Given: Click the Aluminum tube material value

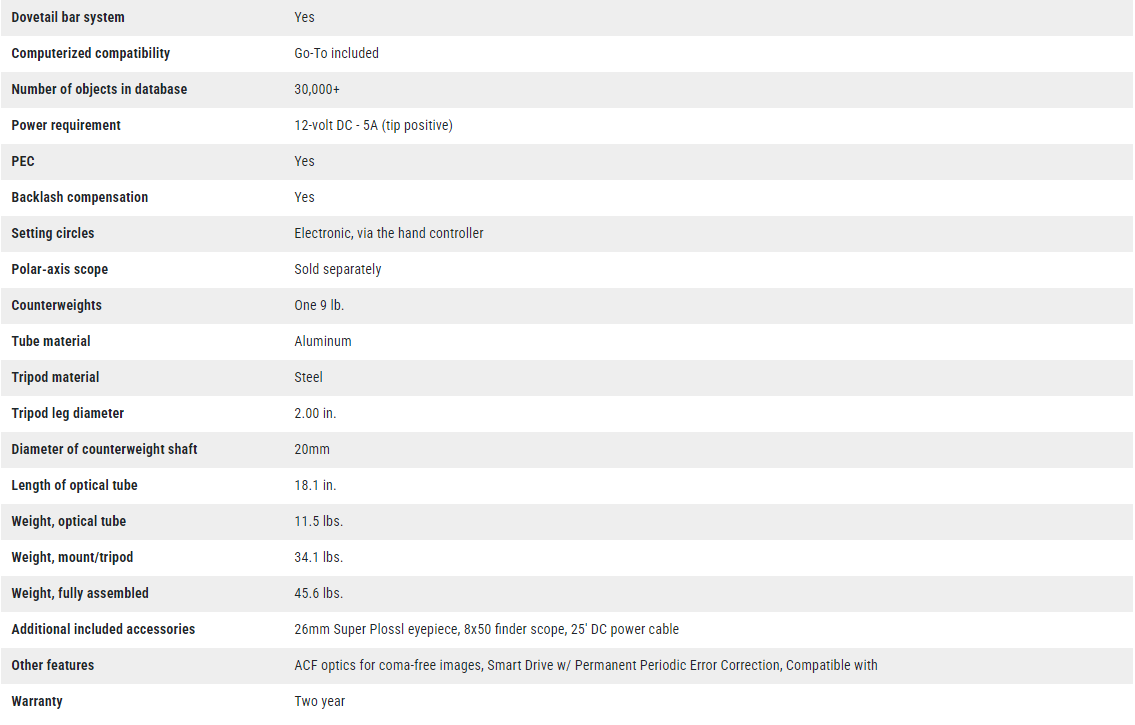Looking at the screenshot, I should [323, 342].
